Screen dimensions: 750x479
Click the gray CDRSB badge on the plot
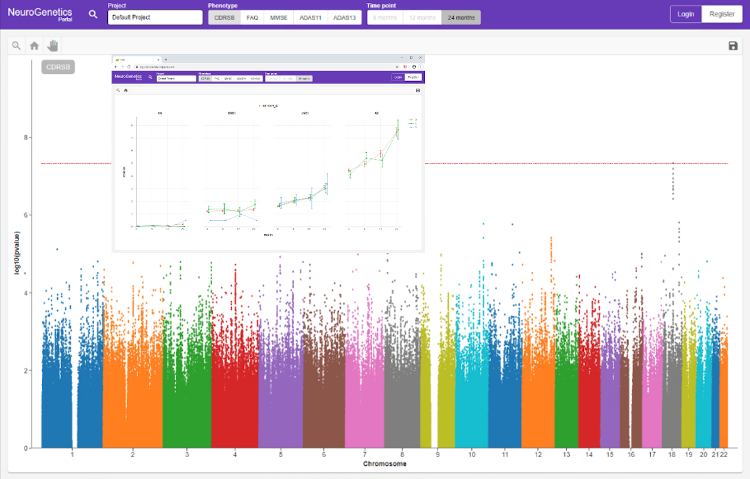pos(58,67)
